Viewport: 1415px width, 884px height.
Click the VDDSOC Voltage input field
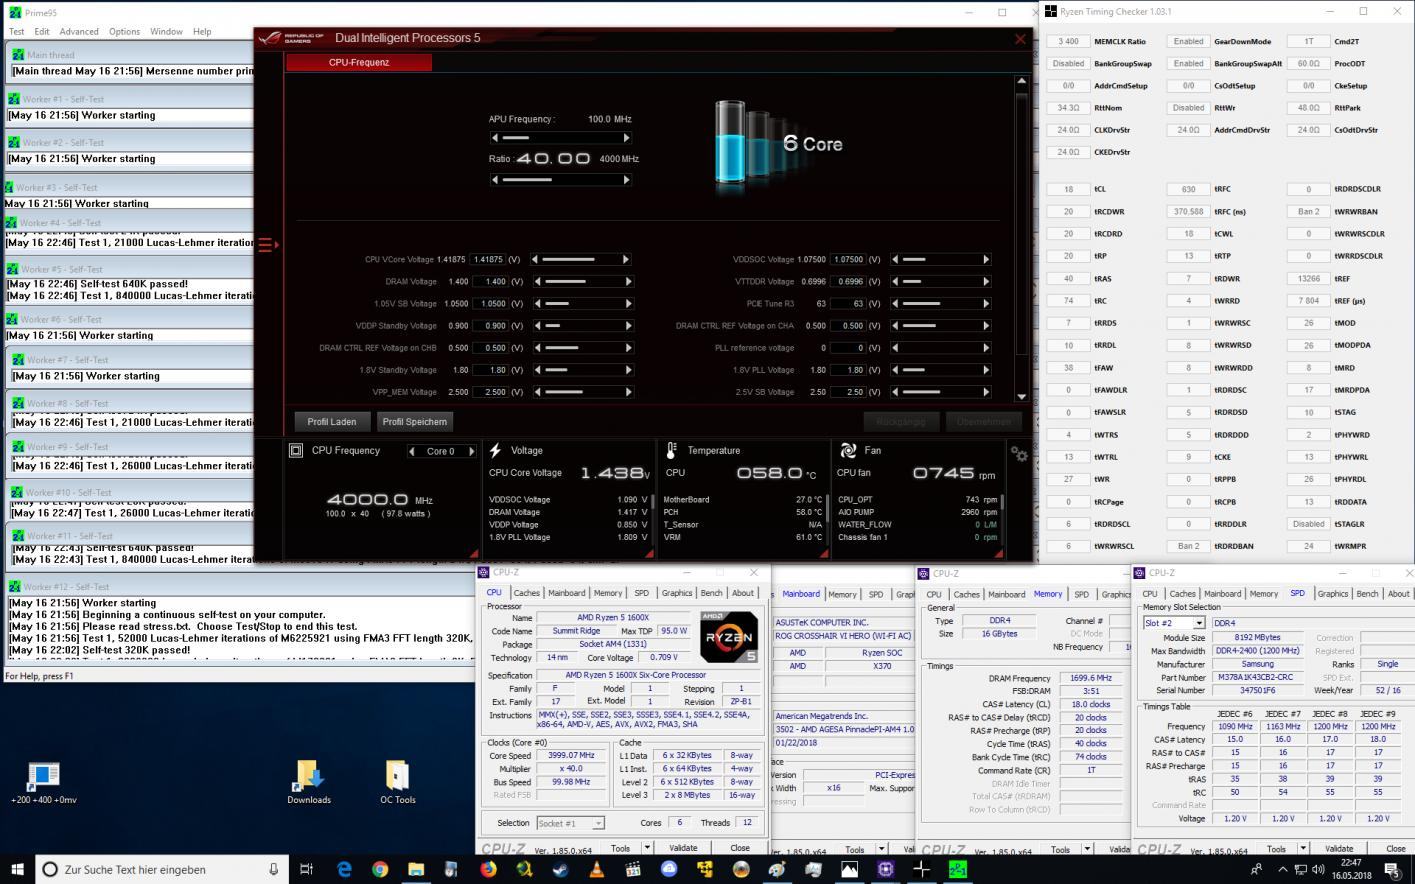point(847,260)
